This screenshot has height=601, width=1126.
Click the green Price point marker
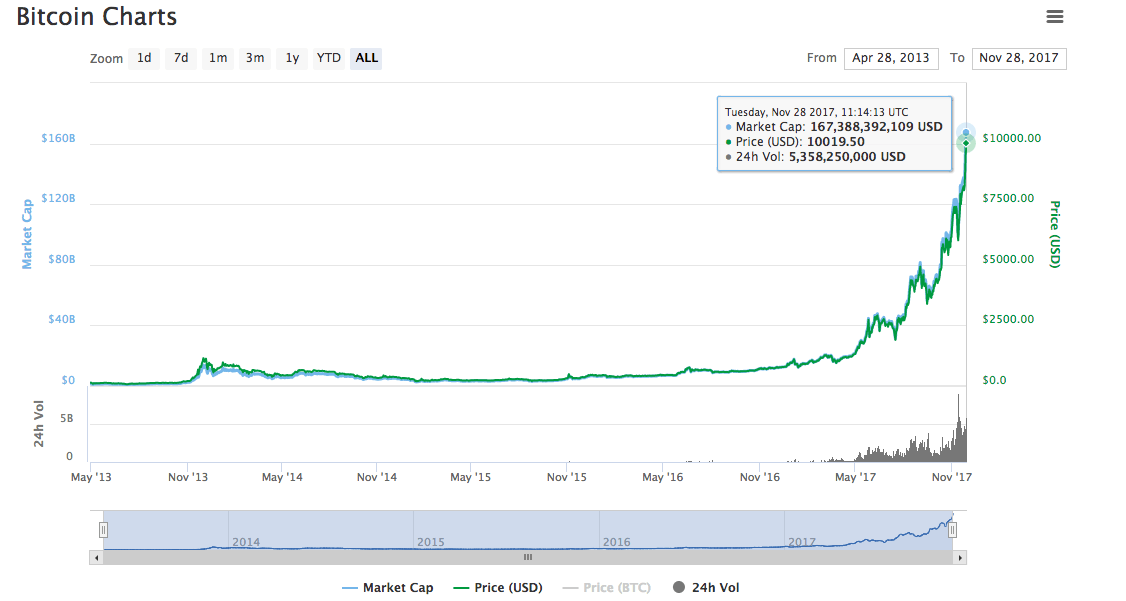point(966,144)
